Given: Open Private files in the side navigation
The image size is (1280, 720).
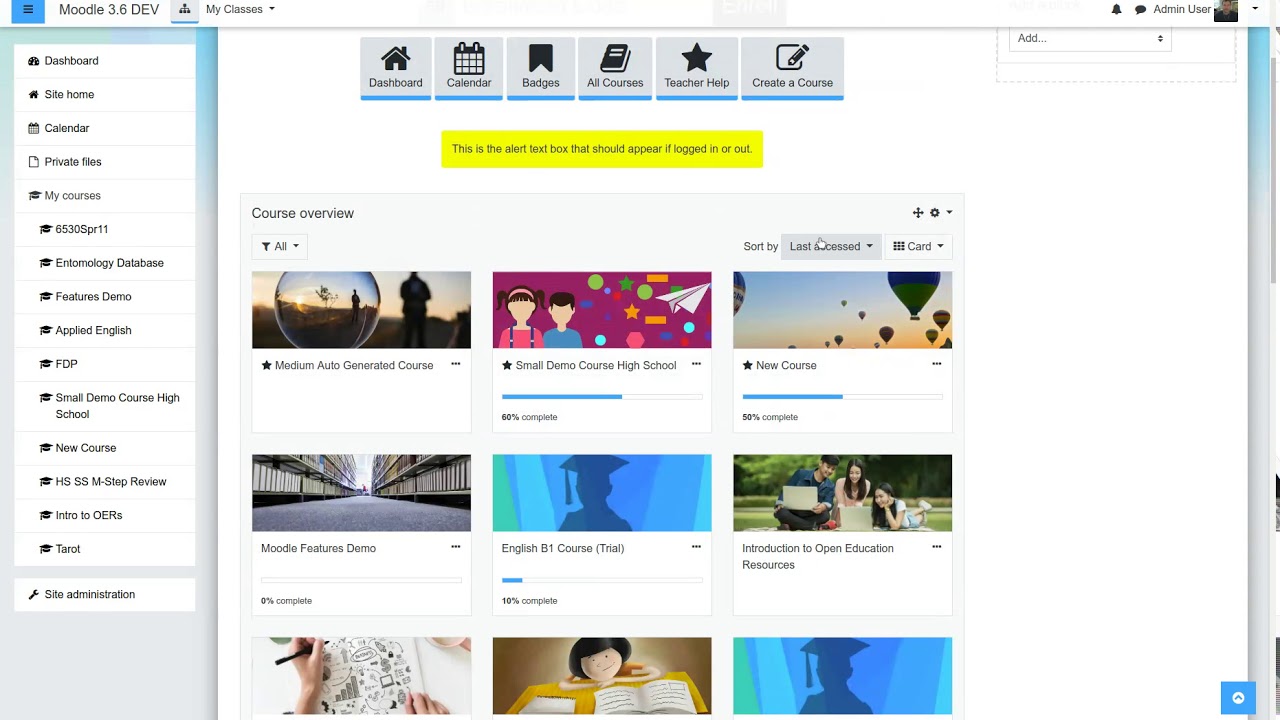Looking at the screenshot, I should coord(105,162).
